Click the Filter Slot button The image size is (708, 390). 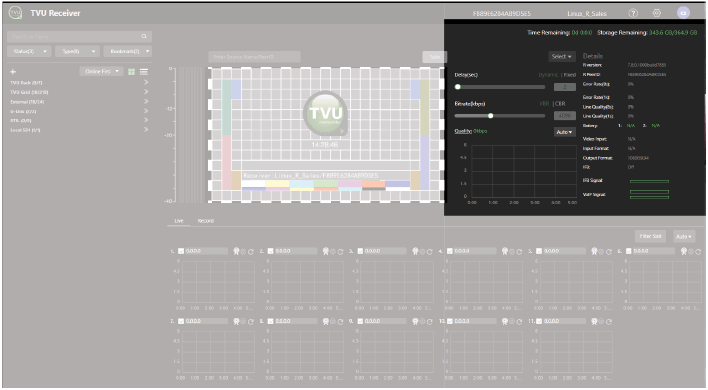point(651,237)
